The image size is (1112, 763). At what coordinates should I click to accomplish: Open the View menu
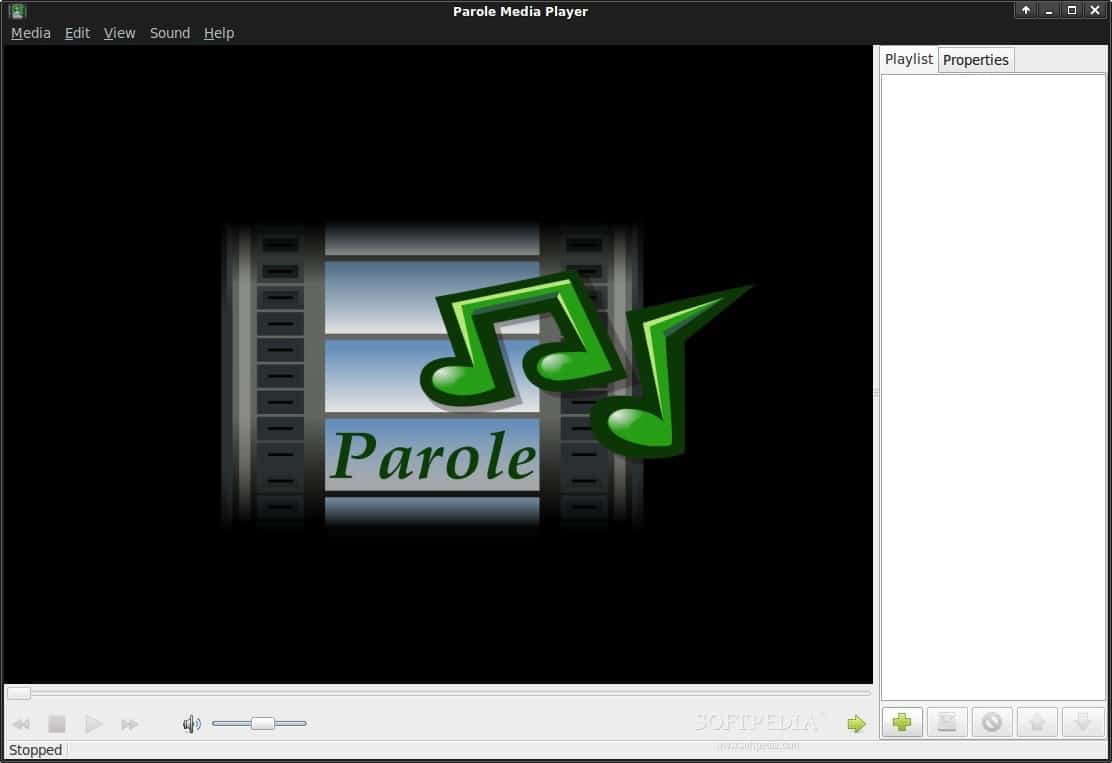119,33
